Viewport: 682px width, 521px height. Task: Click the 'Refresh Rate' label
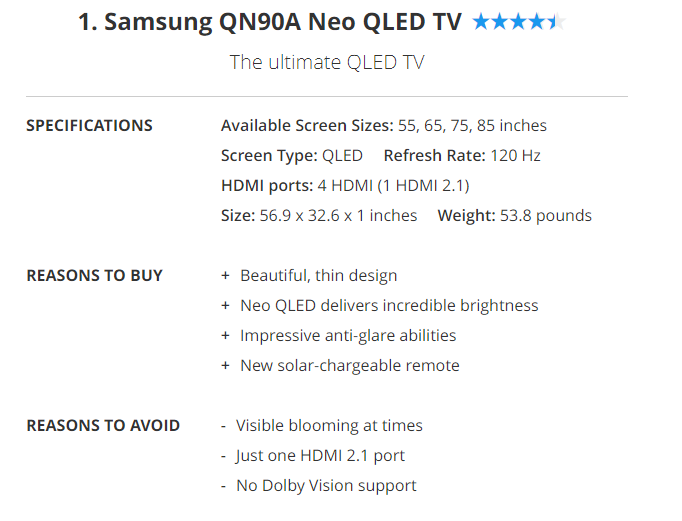434,156
